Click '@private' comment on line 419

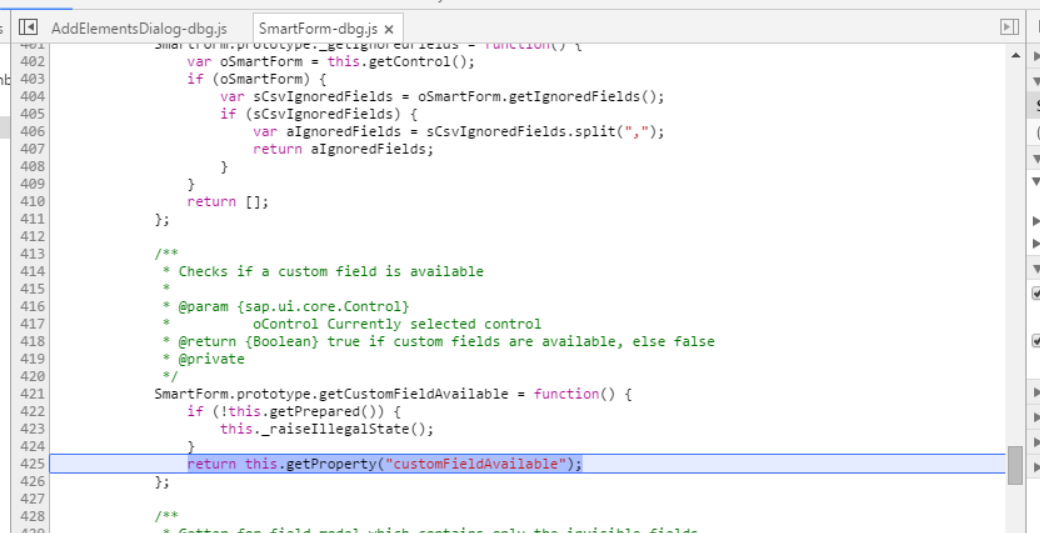[x=212, y=359]
